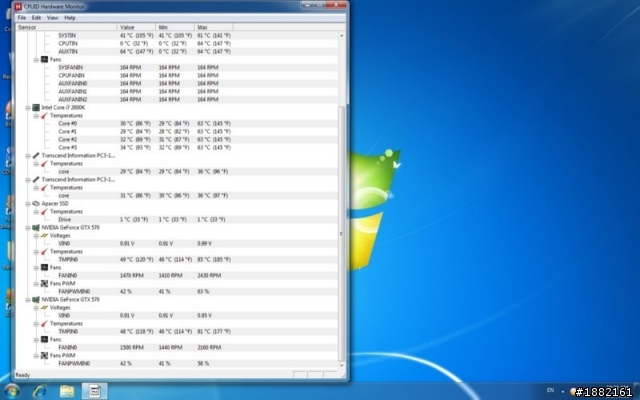
Task: Click the memory icon of Transcend above the 29 °C core row
Action: [x=36, y=156]
